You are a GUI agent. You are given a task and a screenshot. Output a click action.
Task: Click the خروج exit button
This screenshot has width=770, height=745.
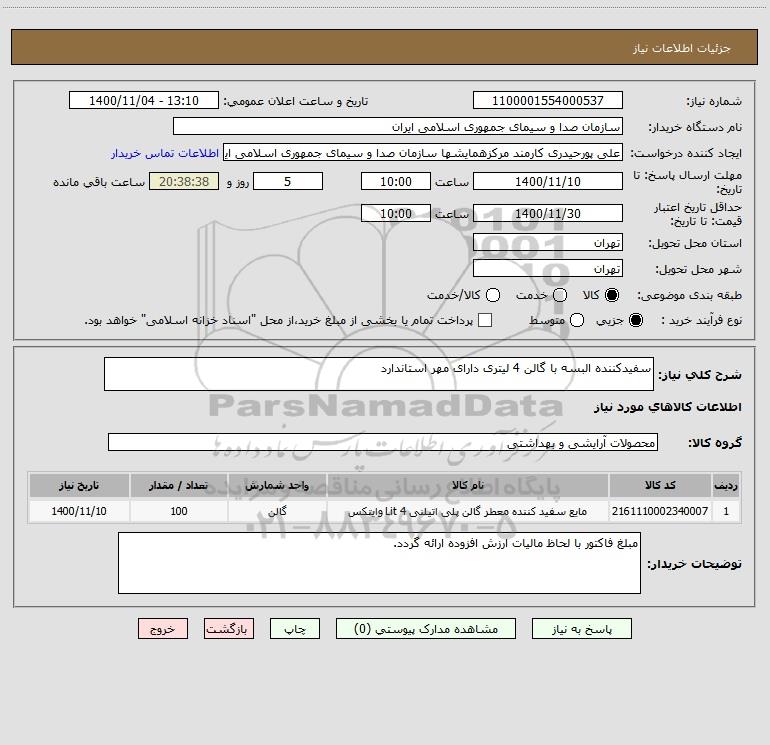coord(163,629)
